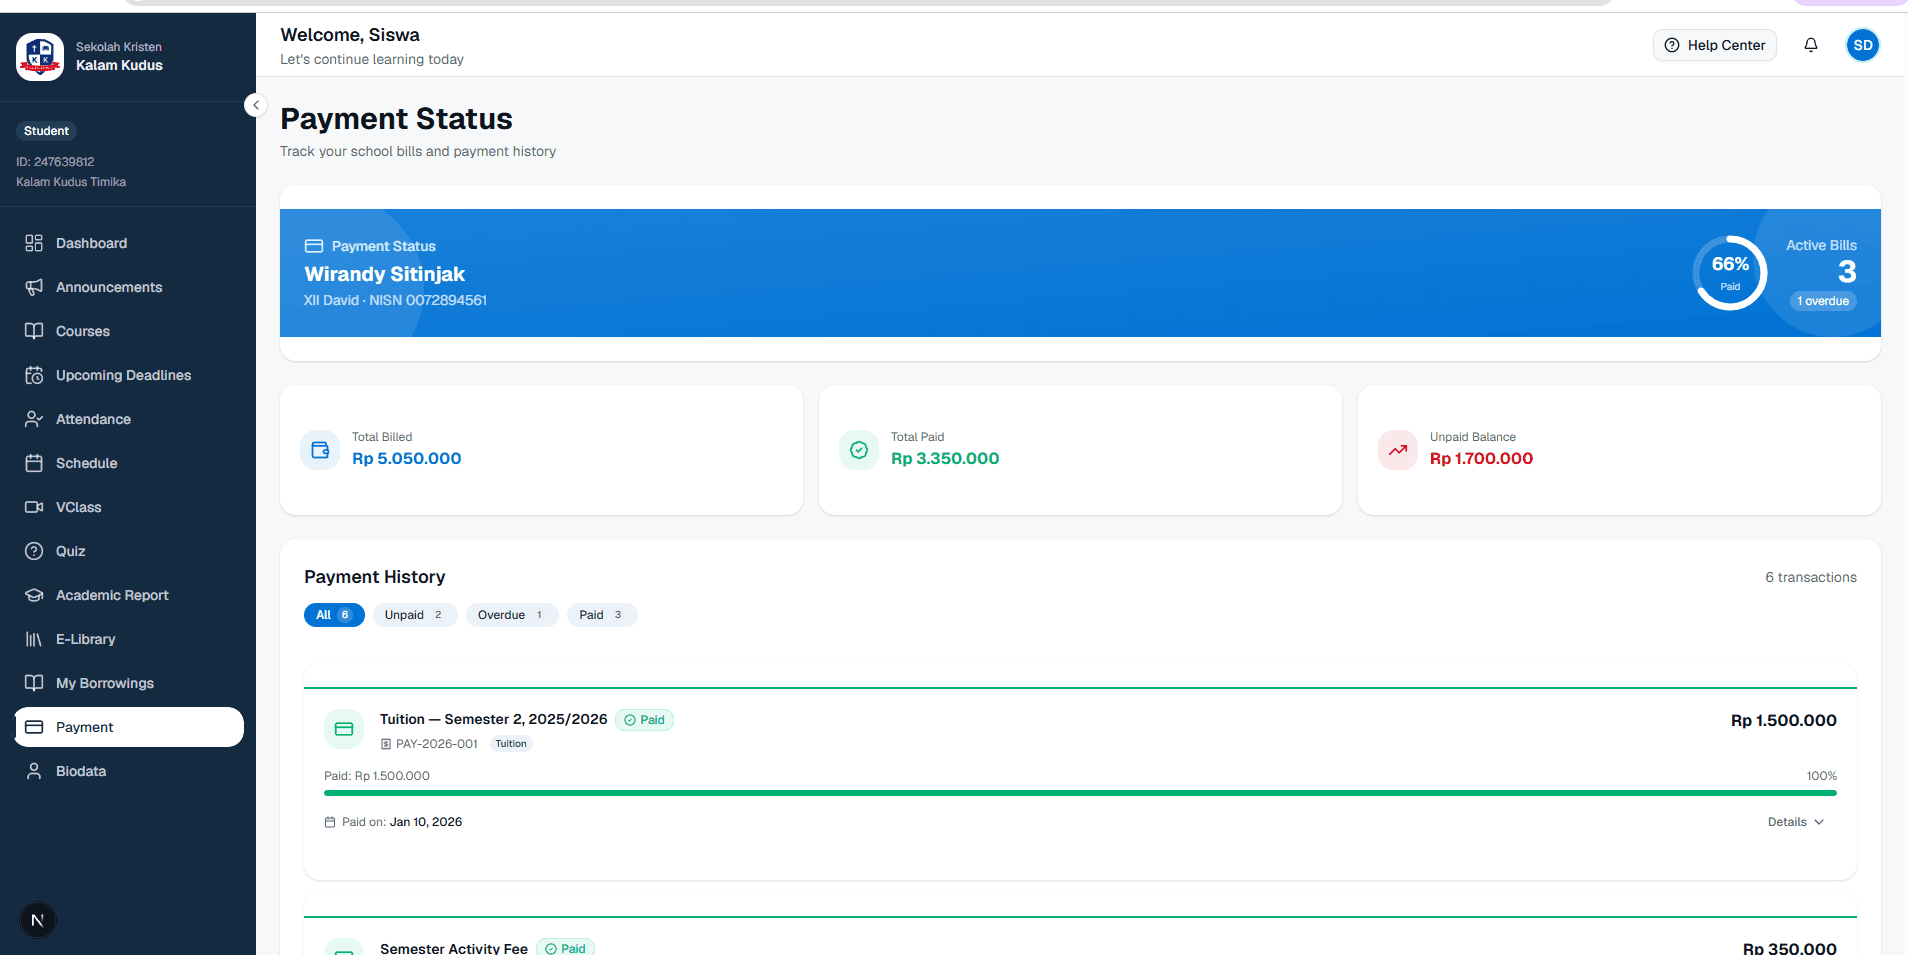Click the 66% Paid progress ring

coord(1730,272)
